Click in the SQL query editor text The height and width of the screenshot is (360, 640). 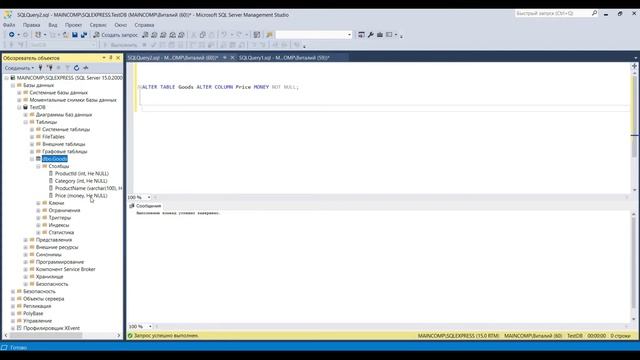point(220,87)
